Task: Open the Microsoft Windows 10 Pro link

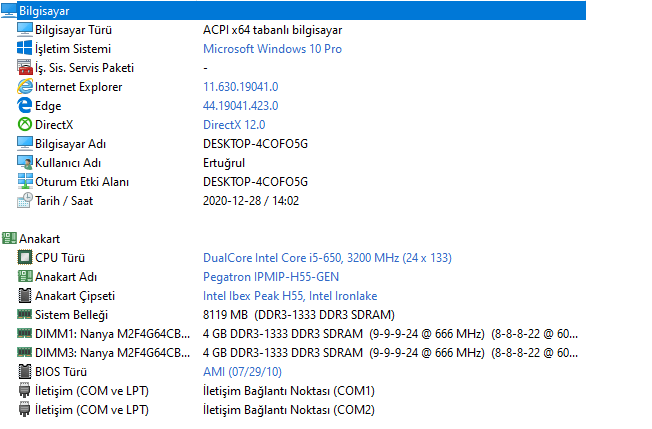Action: pos(272,49)
